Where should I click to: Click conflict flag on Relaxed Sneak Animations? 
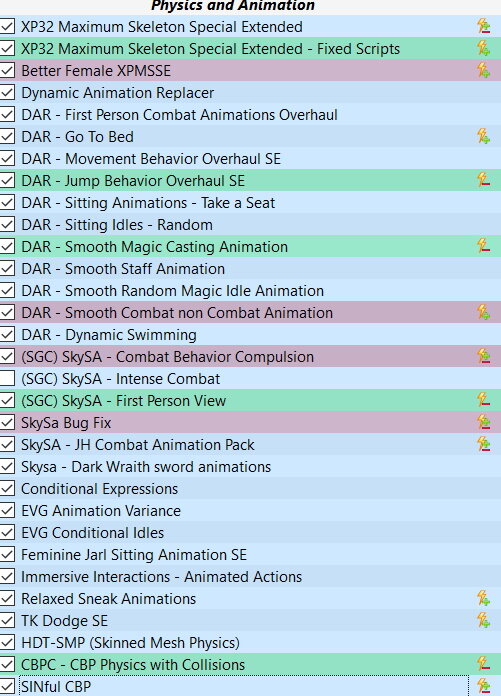tap(484, 598)
